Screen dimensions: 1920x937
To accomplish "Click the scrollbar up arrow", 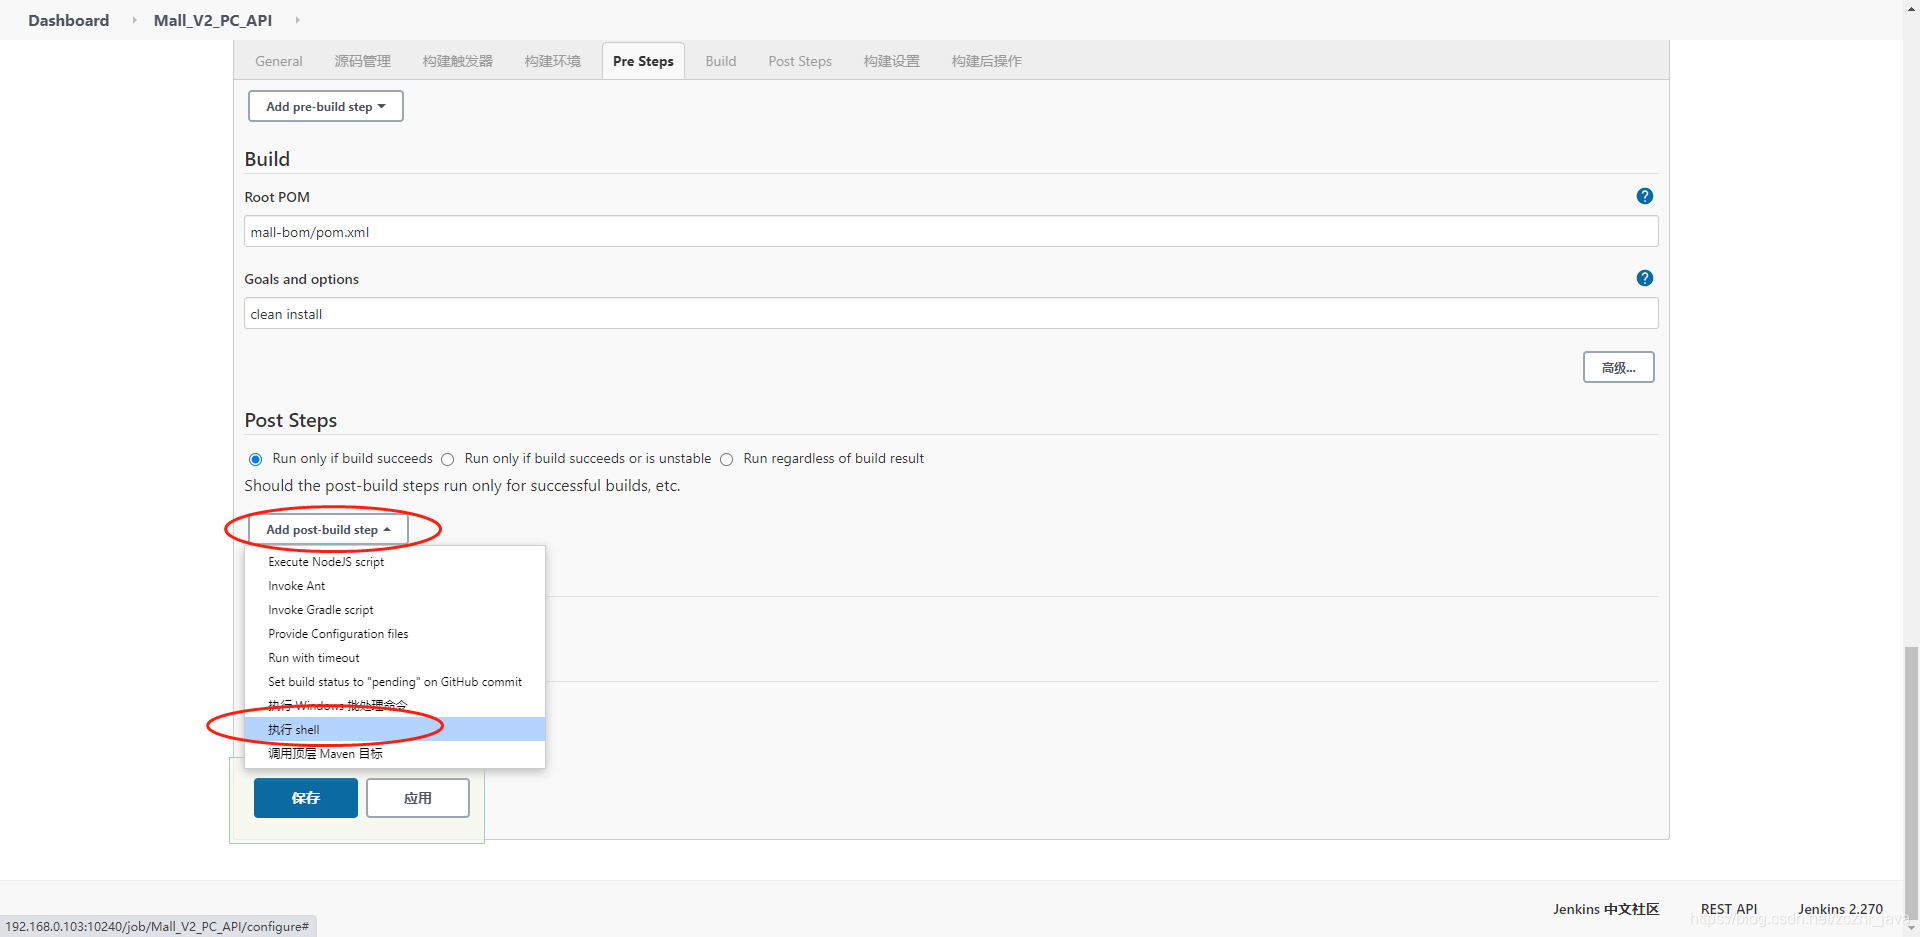I will point(1911,7).
